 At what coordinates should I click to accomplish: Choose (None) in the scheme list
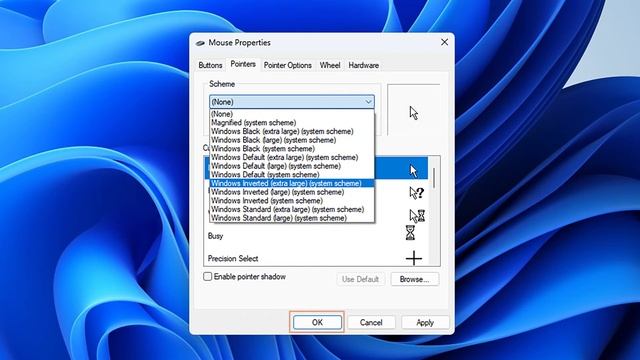click(x=292, y=114)
